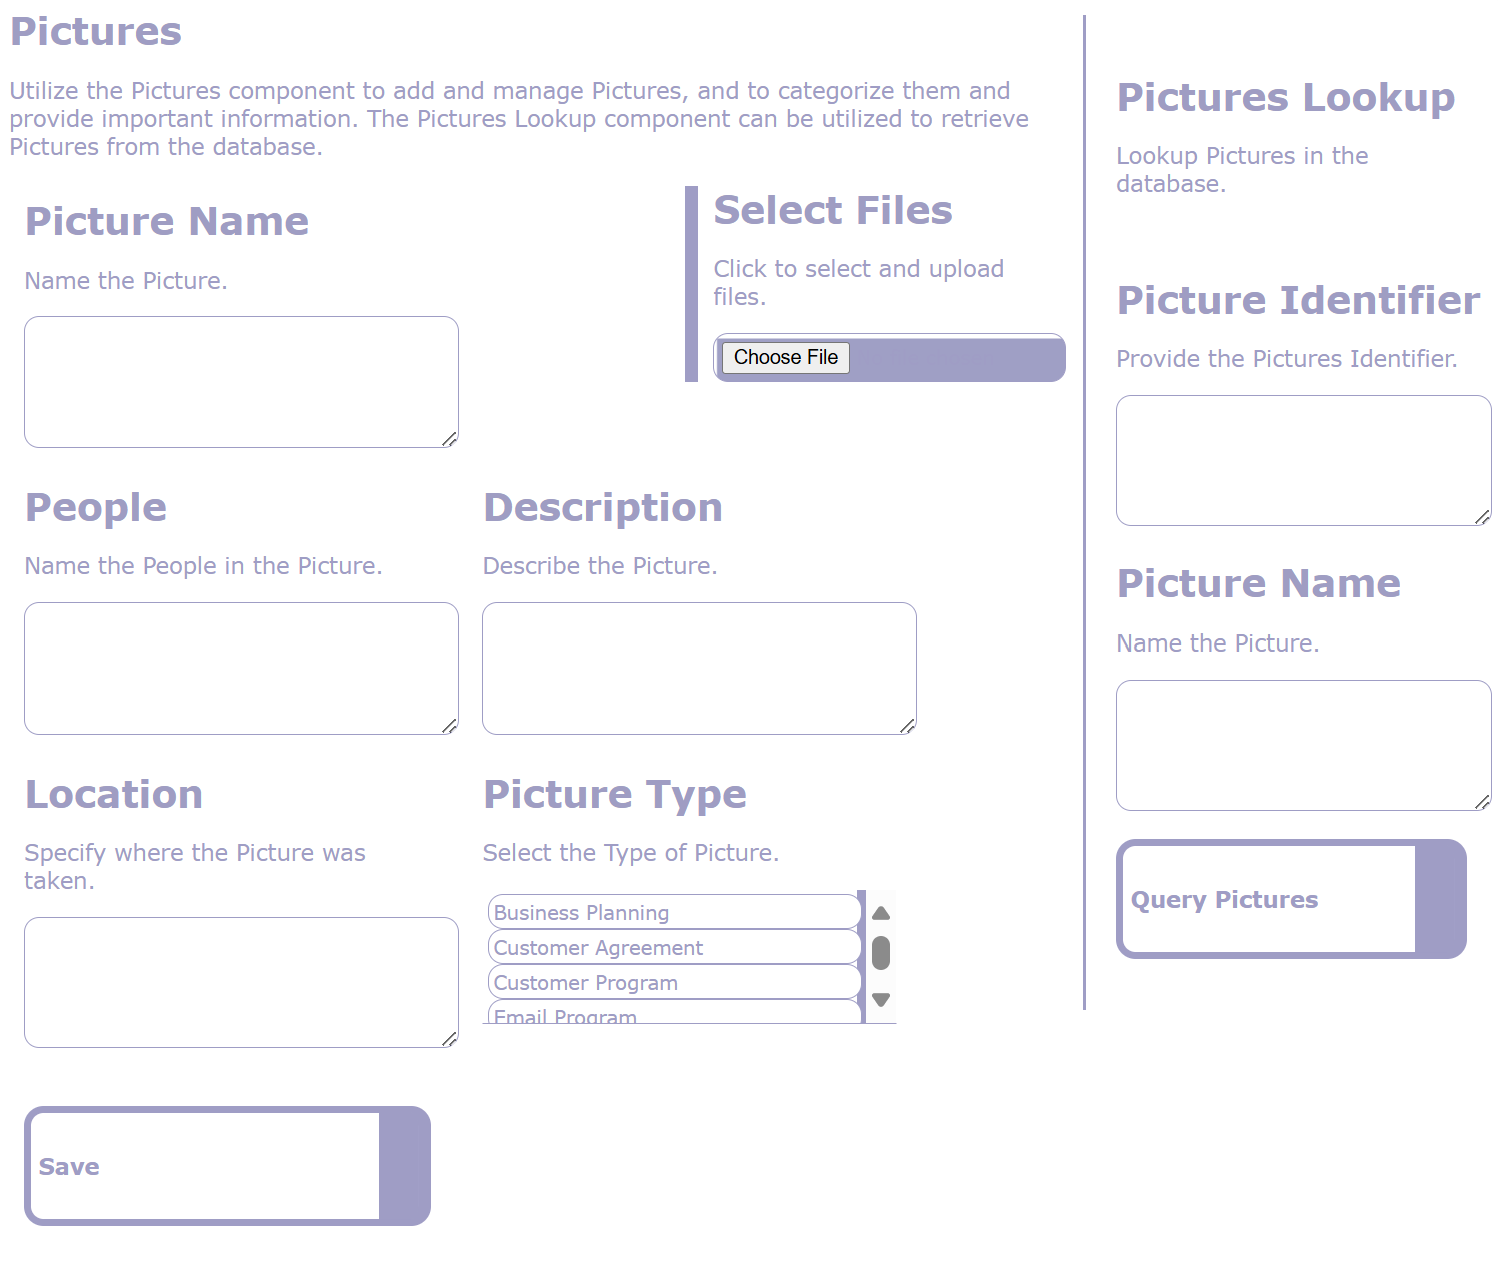Click the Picture Identifier input box

click(1303, 460)
